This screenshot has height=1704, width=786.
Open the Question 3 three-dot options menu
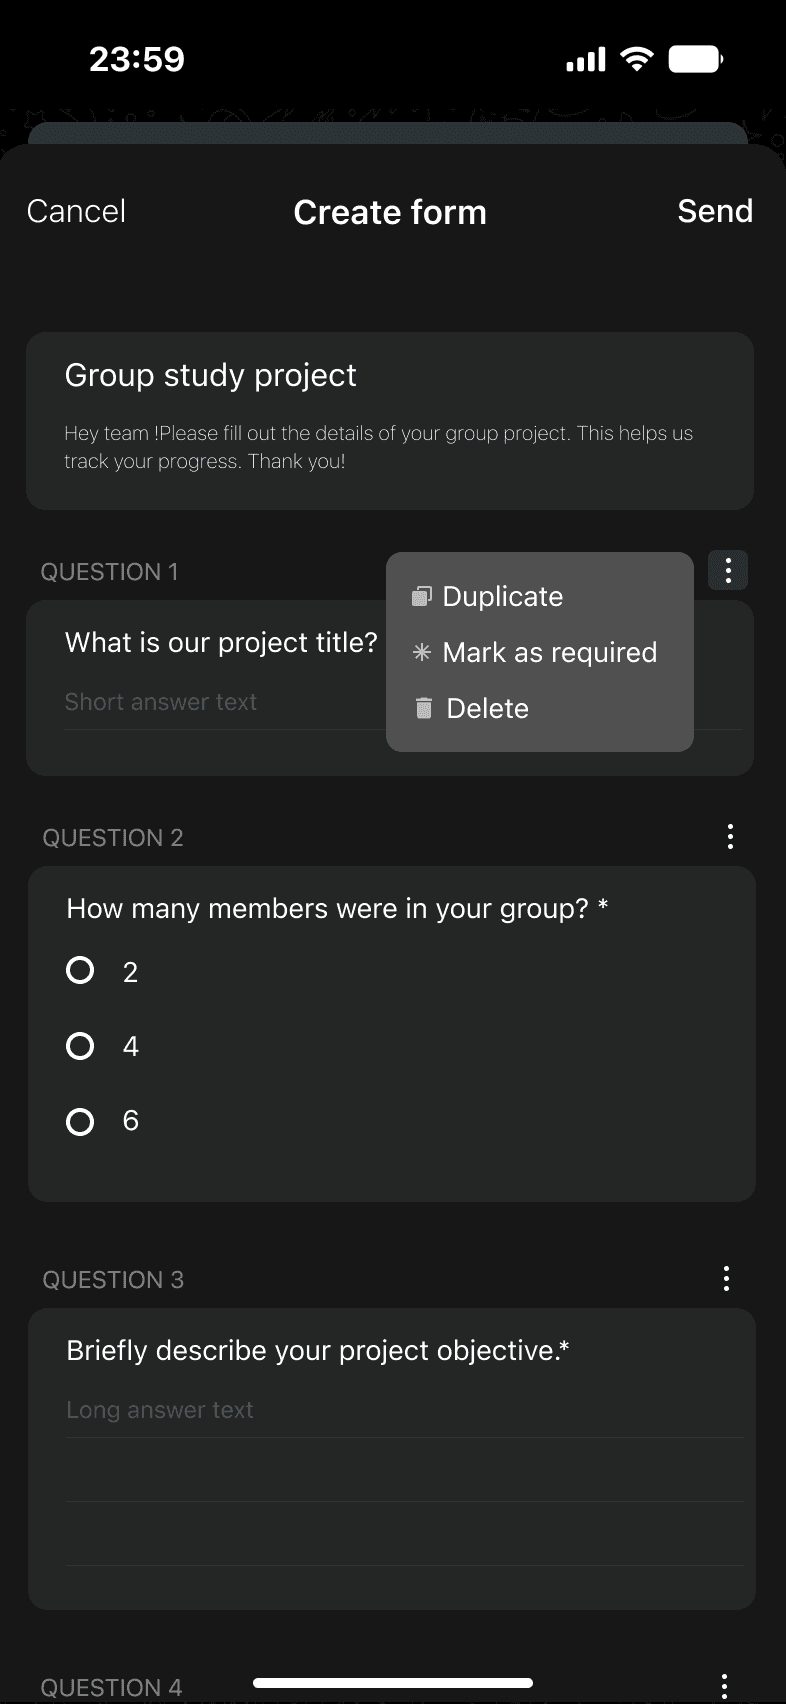pyautogui.click(x=727, y=1279)
